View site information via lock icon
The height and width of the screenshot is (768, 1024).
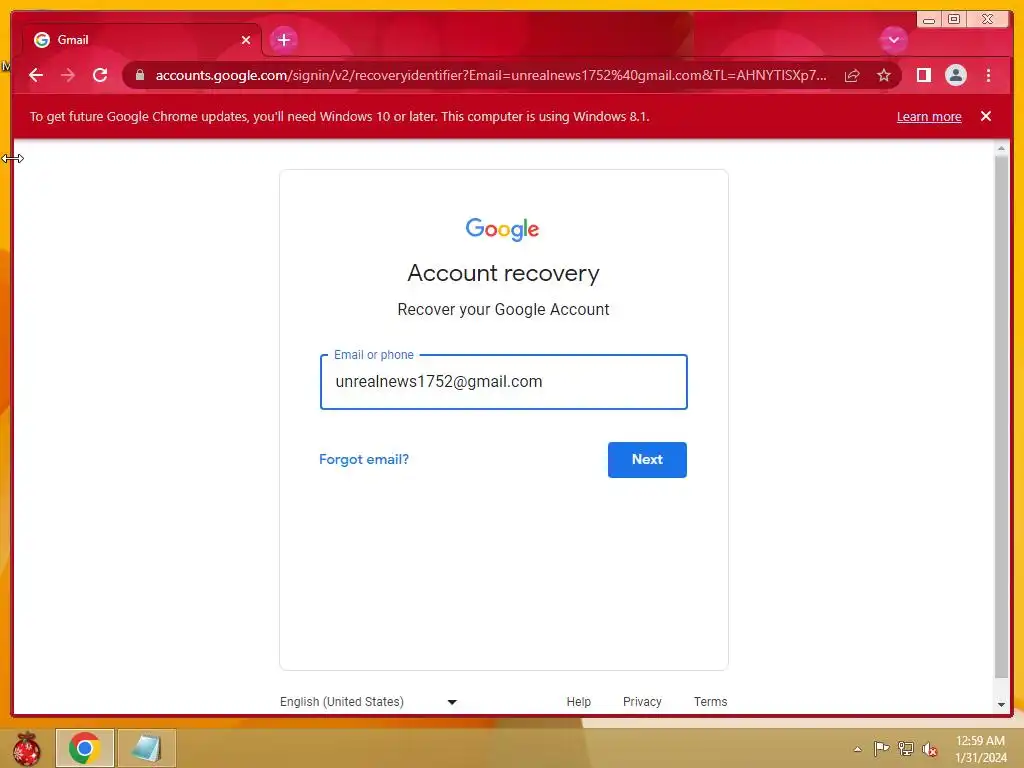coord(139,75)
